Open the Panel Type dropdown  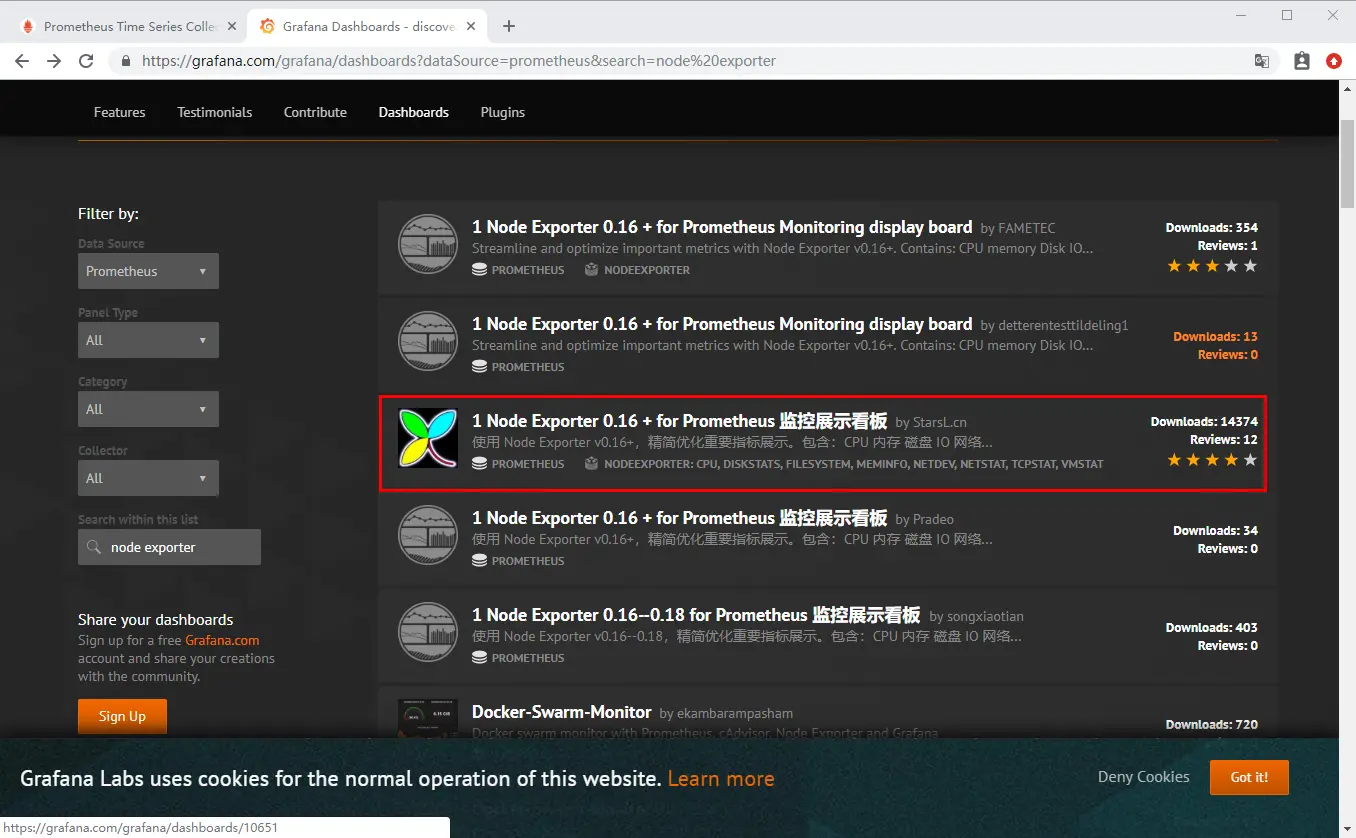(148, 340)
